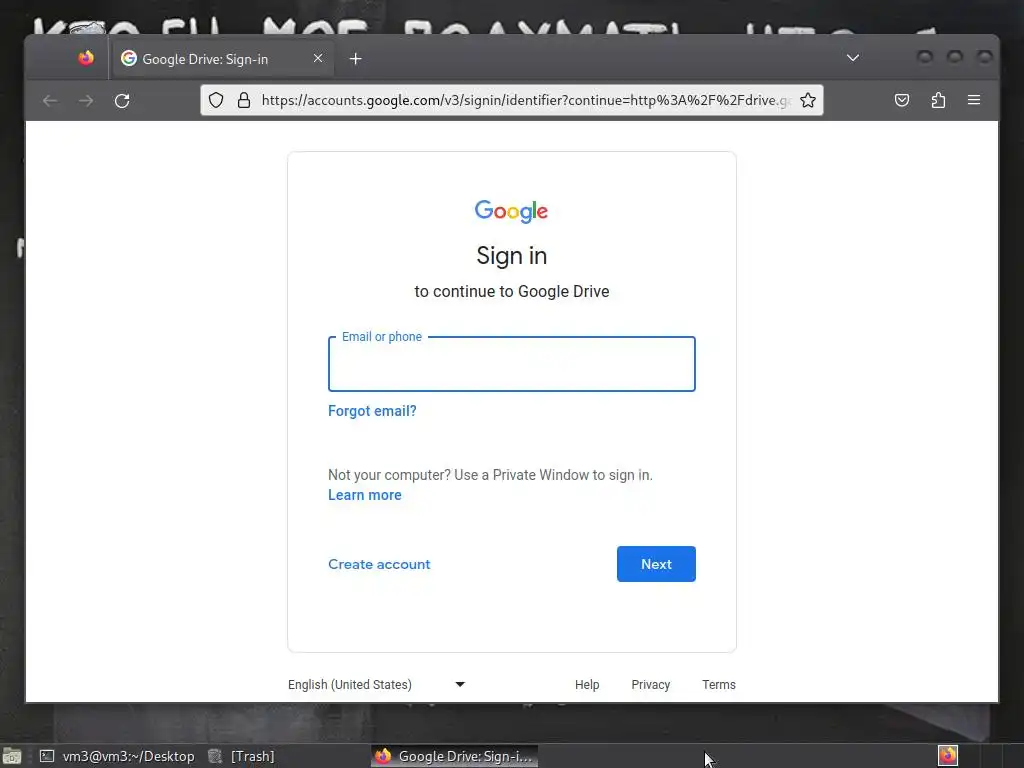Reload the current page
Screen dimensions: 1024x768
point(122,101)
